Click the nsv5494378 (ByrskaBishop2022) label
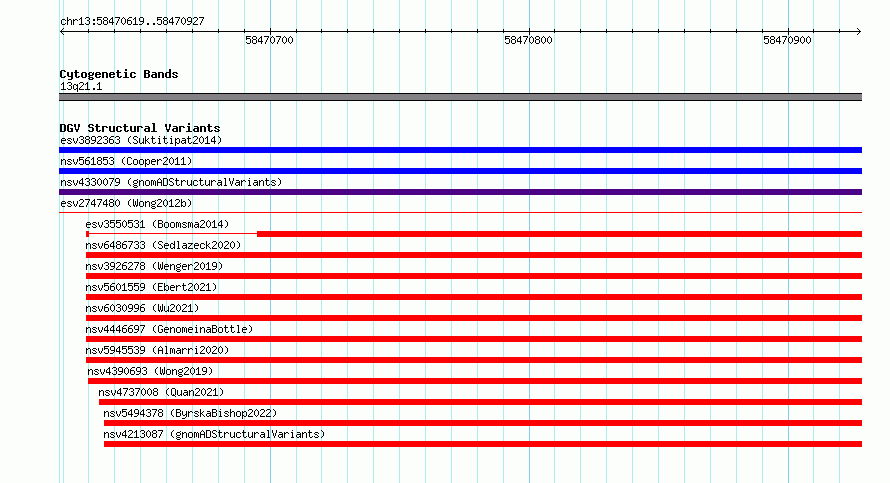This screenshot has height=483, width=890. (x=190, y=413)
